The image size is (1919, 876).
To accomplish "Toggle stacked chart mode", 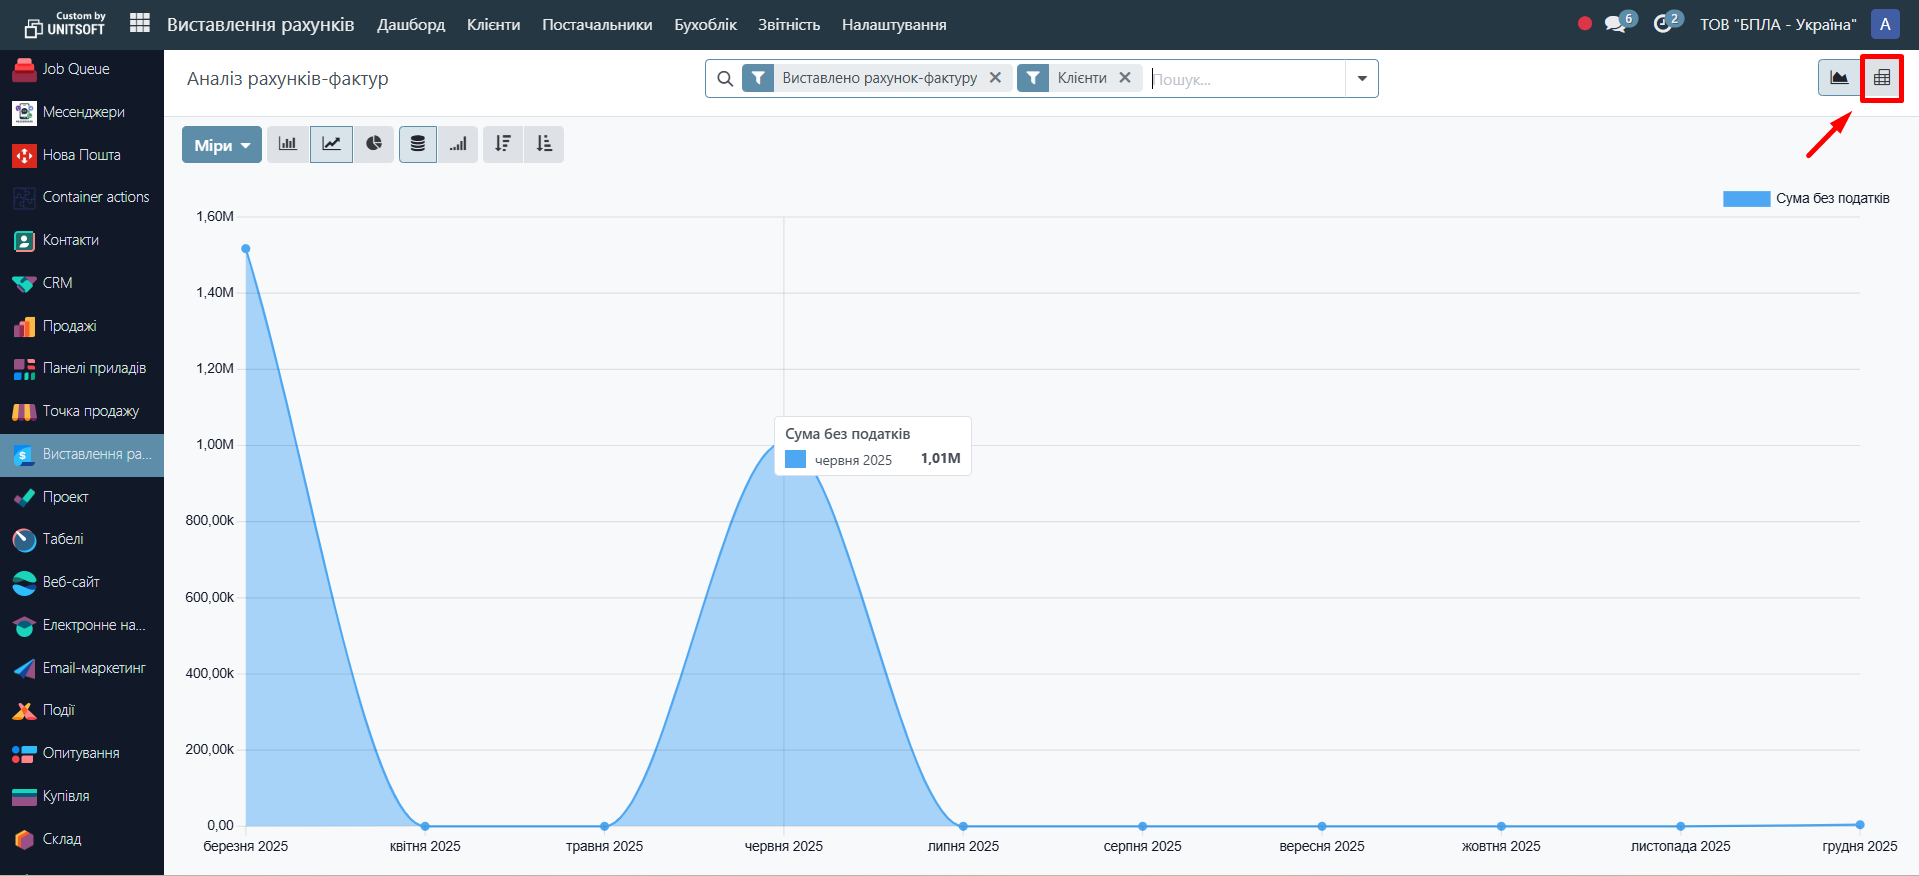I will coord(418,144).
